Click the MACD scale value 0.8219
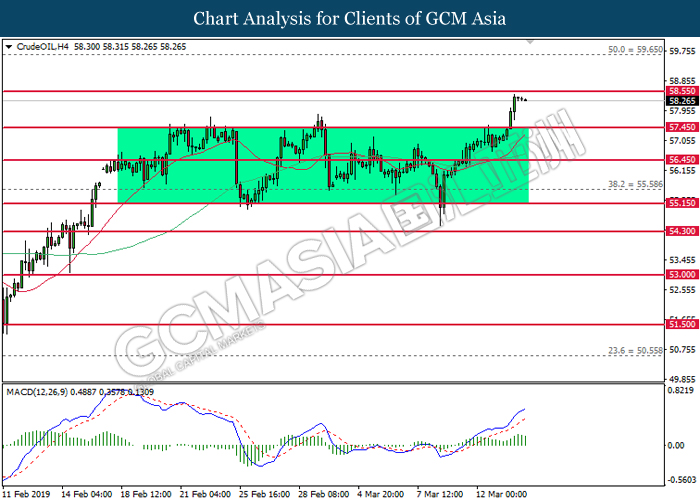700x500 pixels. coord(682,390)
